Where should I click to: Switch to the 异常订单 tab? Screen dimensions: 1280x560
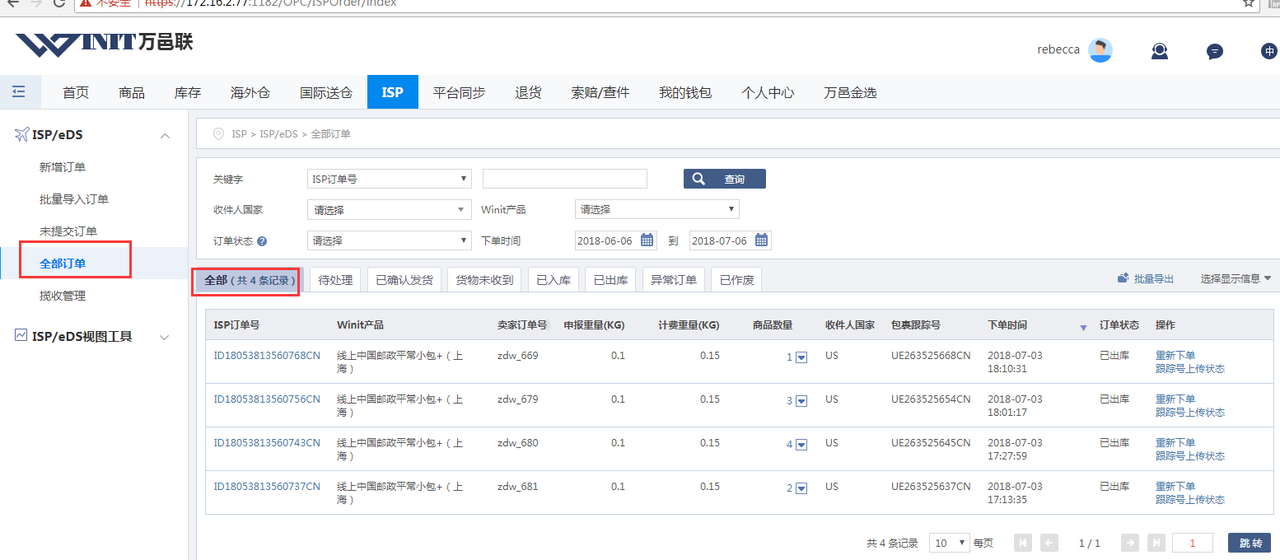pos(673,280)
